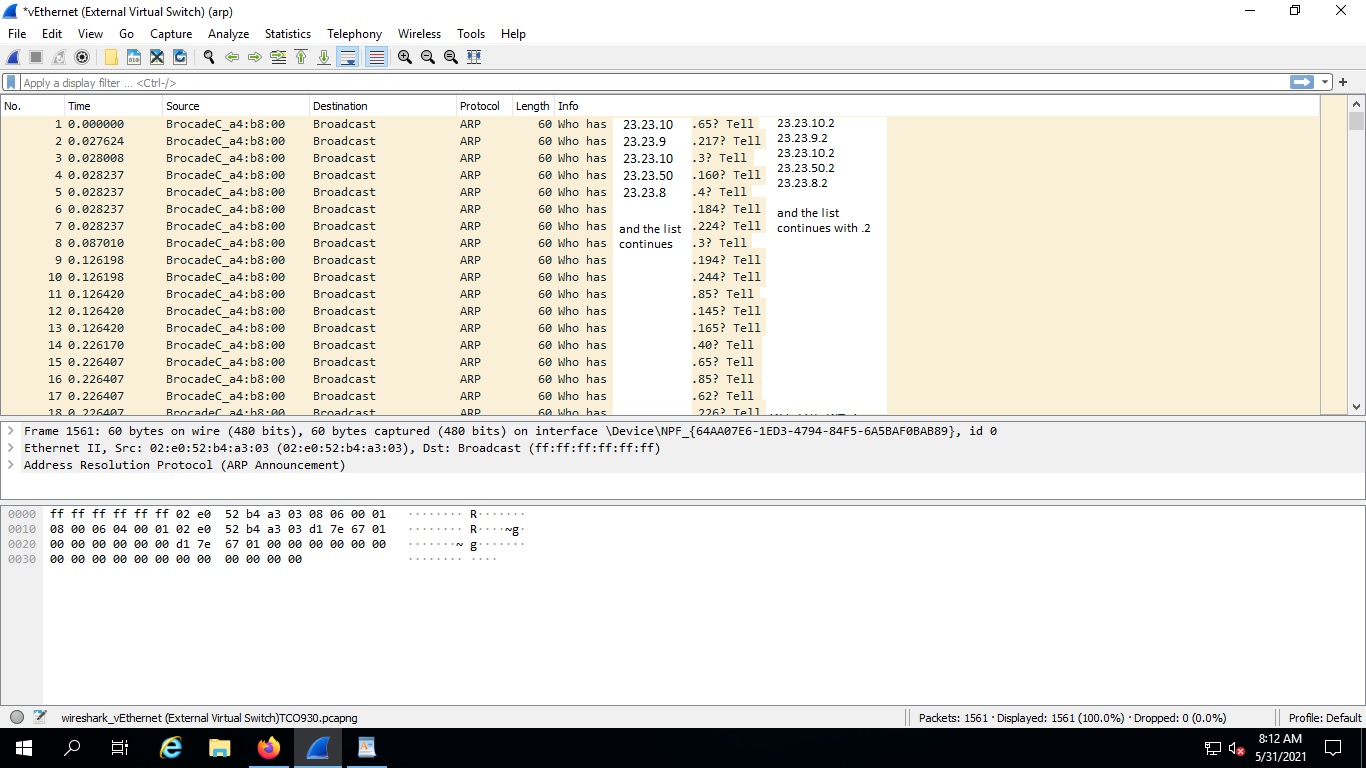Jump to first packet icon
The image size is (1366, 768).
click(301, 57)
